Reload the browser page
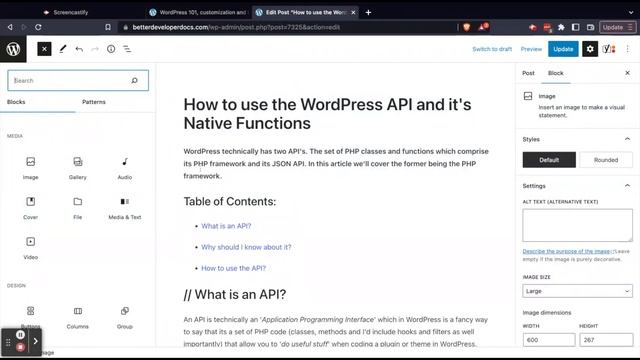 tap(38, 27)
